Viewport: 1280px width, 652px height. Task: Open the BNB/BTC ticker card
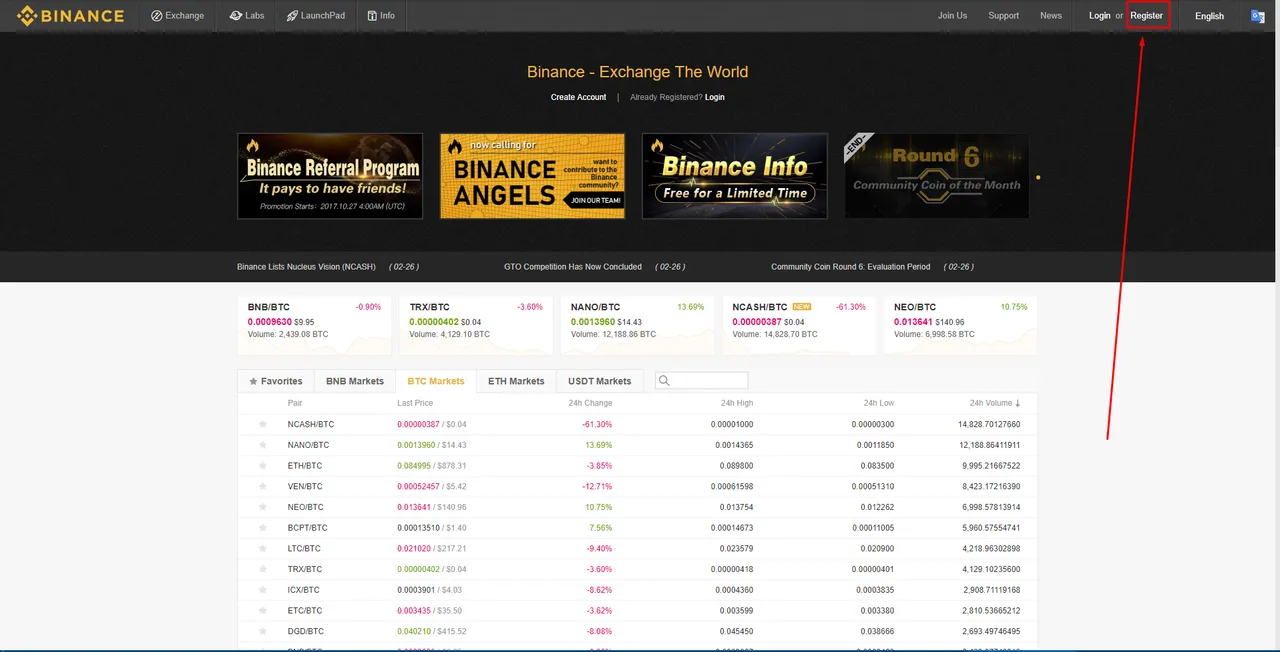(x=314, y=324)
